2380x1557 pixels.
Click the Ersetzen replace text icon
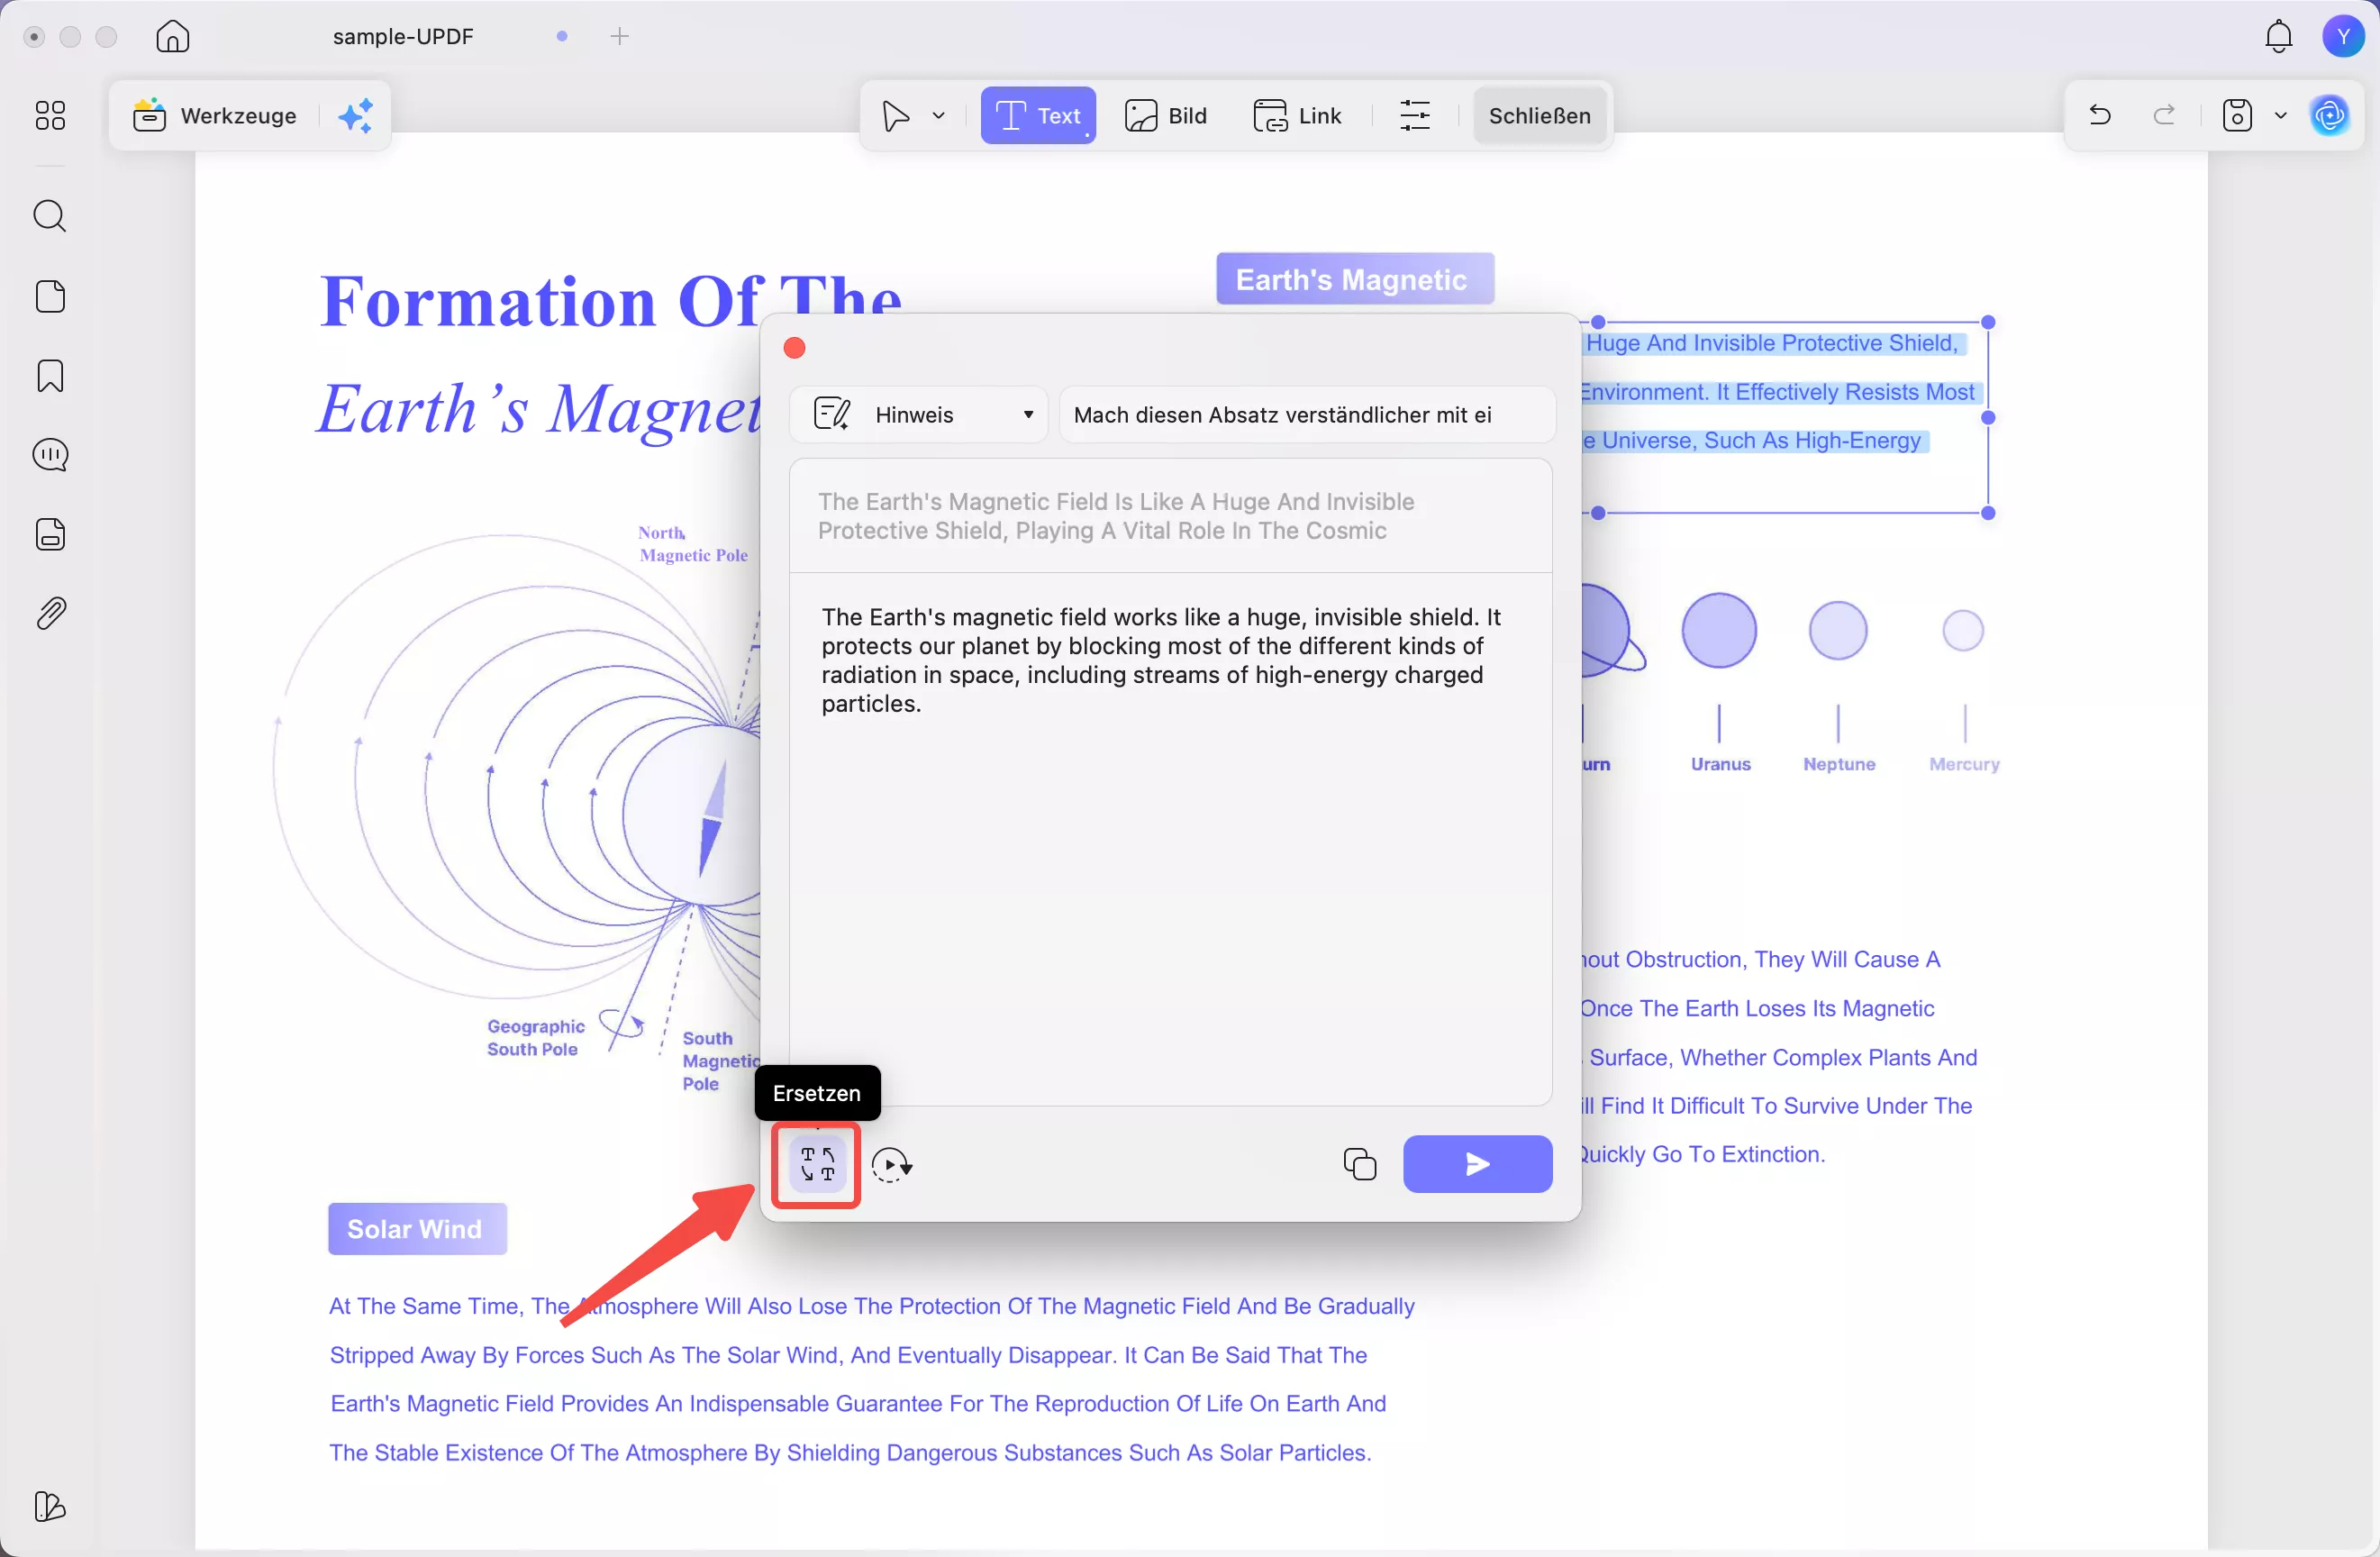pyautogui.click(x=817, y=1164)
